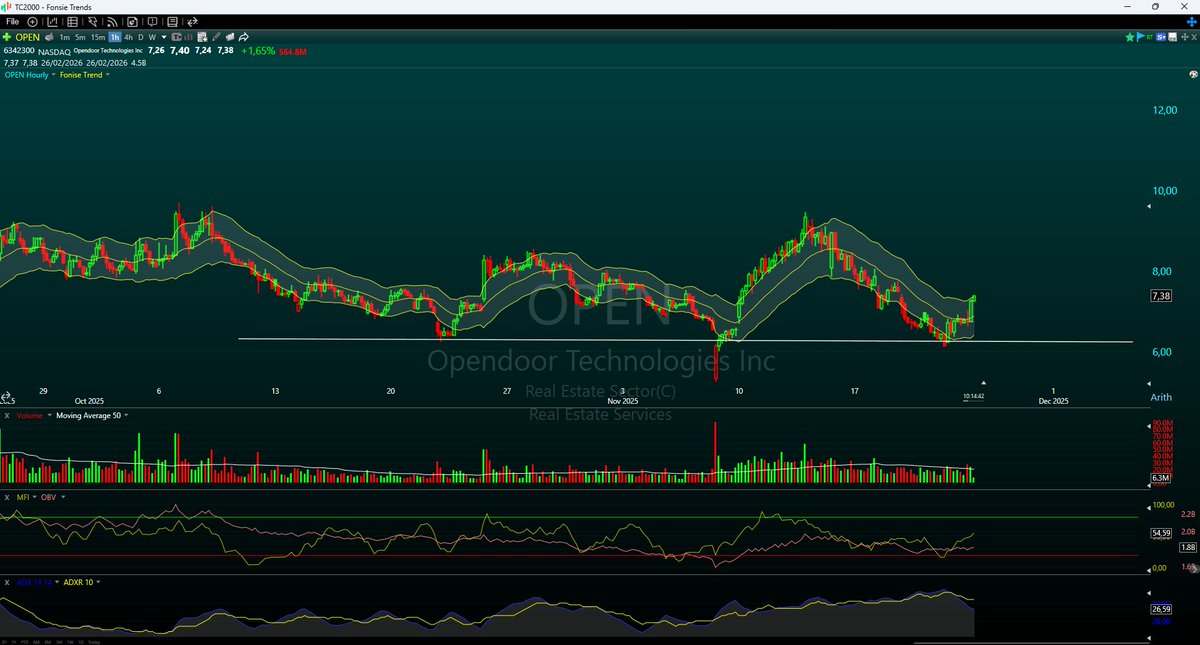Select the 4h timeframe
The width and height of the screenshot is (1200, 645).
coord(128,37)
